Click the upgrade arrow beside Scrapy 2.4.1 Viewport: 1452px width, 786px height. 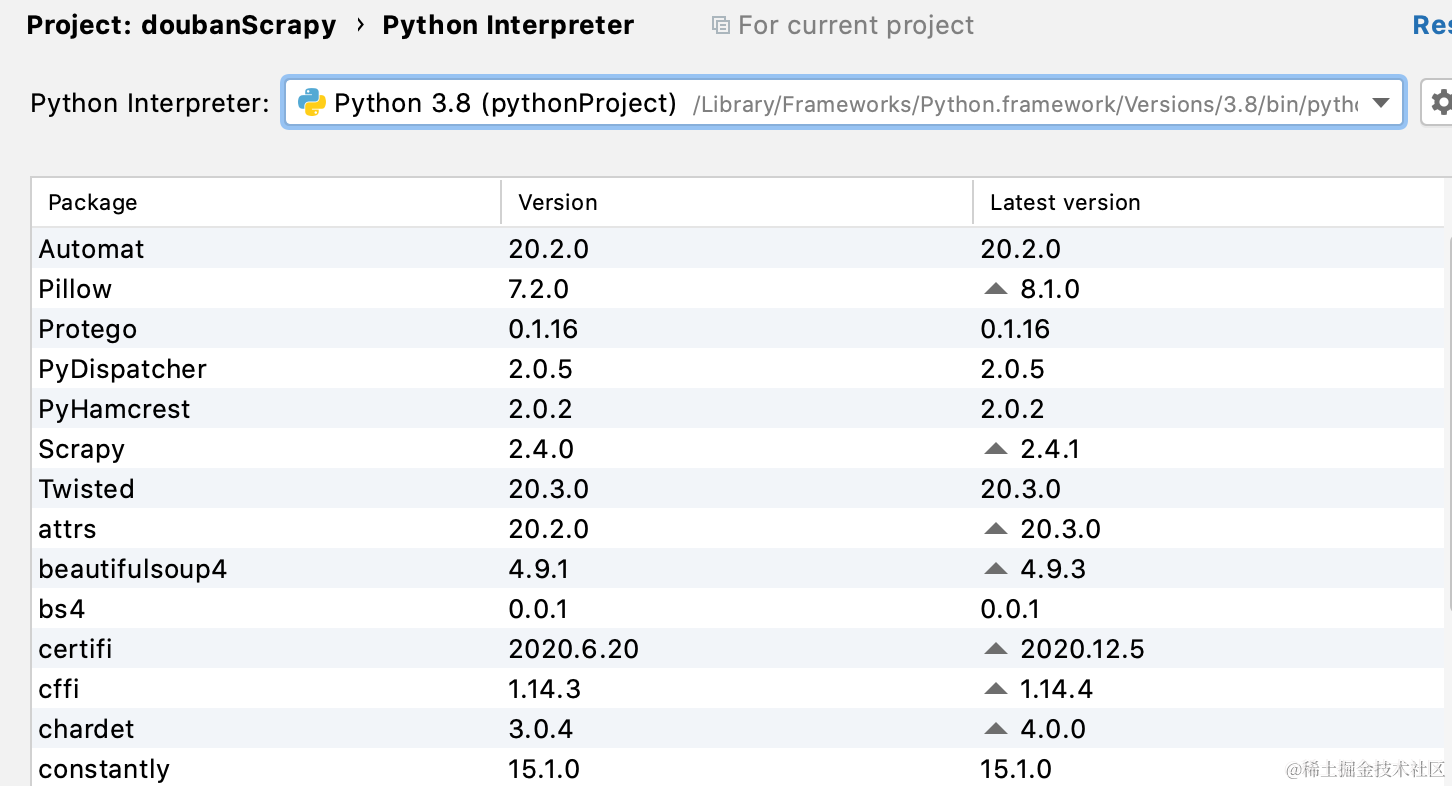[x=995, y=449]
